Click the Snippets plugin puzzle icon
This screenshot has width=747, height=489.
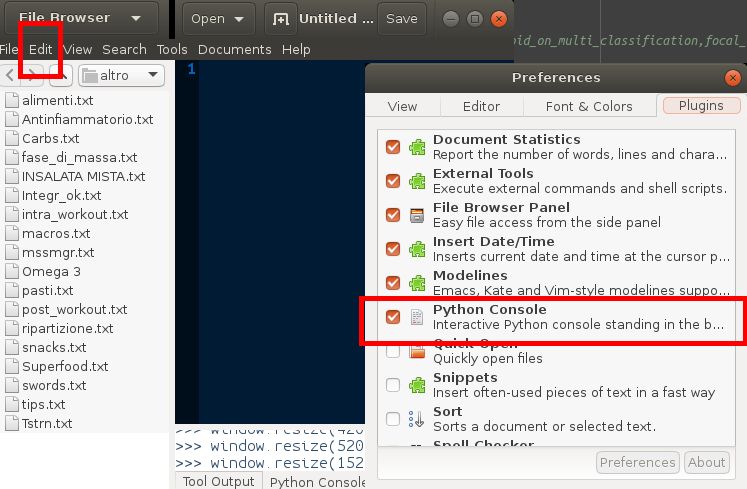(417, 385)
